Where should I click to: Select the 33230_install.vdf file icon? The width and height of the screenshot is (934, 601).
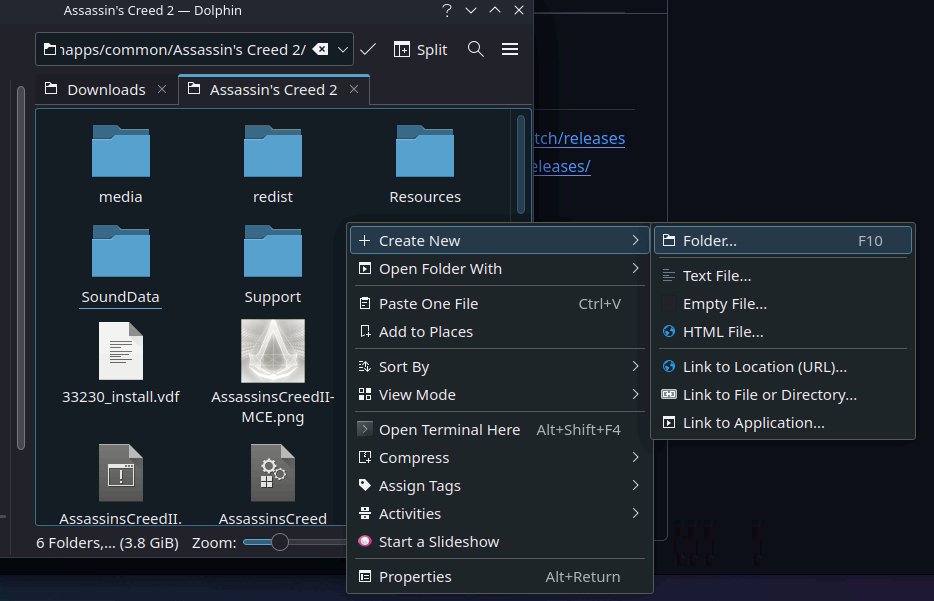coord(121,351)
